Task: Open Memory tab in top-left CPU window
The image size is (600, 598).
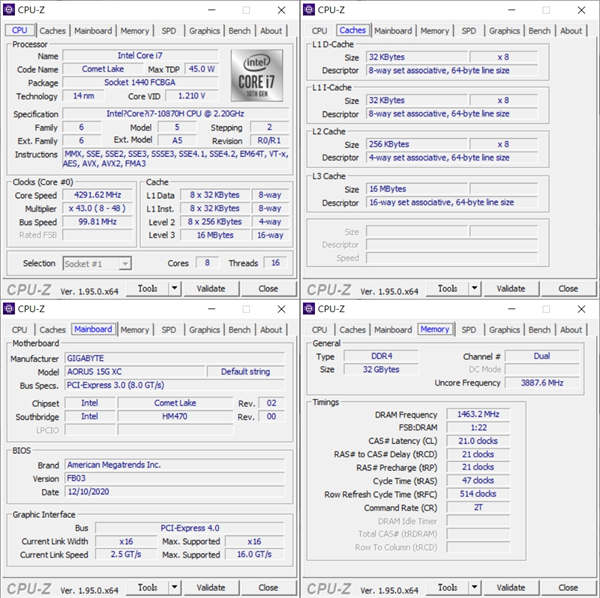Action: click(x=134, y=31)
